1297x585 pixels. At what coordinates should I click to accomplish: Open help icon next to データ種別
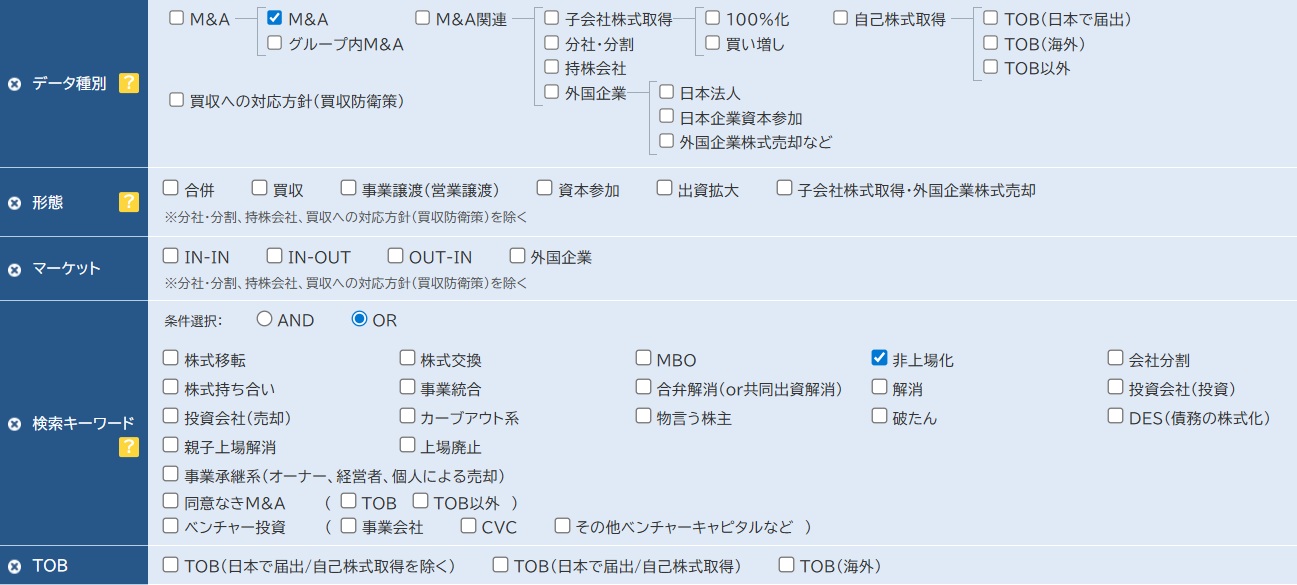(x=128, y=83)
